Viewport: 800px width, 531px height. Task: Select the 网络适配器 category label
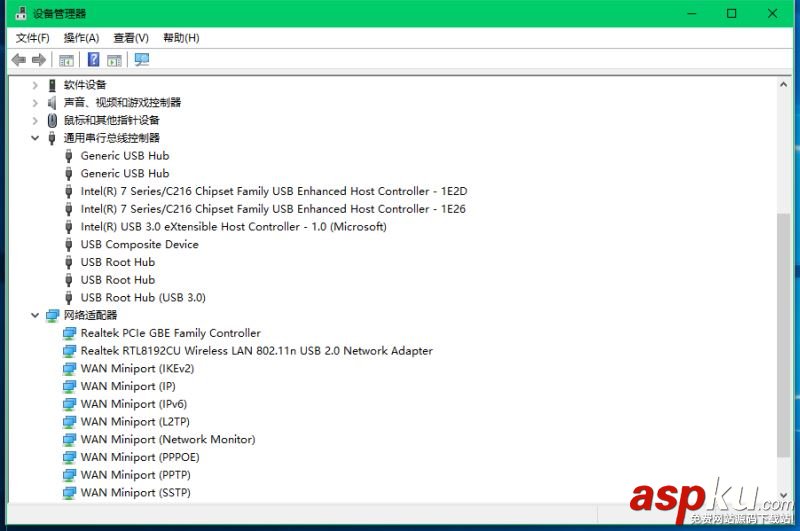point(90,316)
